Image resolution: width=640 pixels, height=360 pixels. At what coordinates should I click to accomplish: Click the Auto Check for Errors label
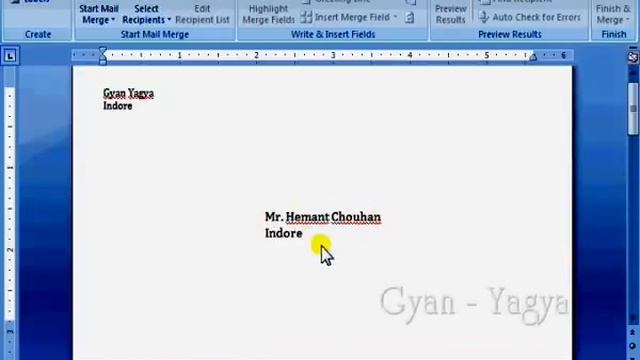coord(536,17)
